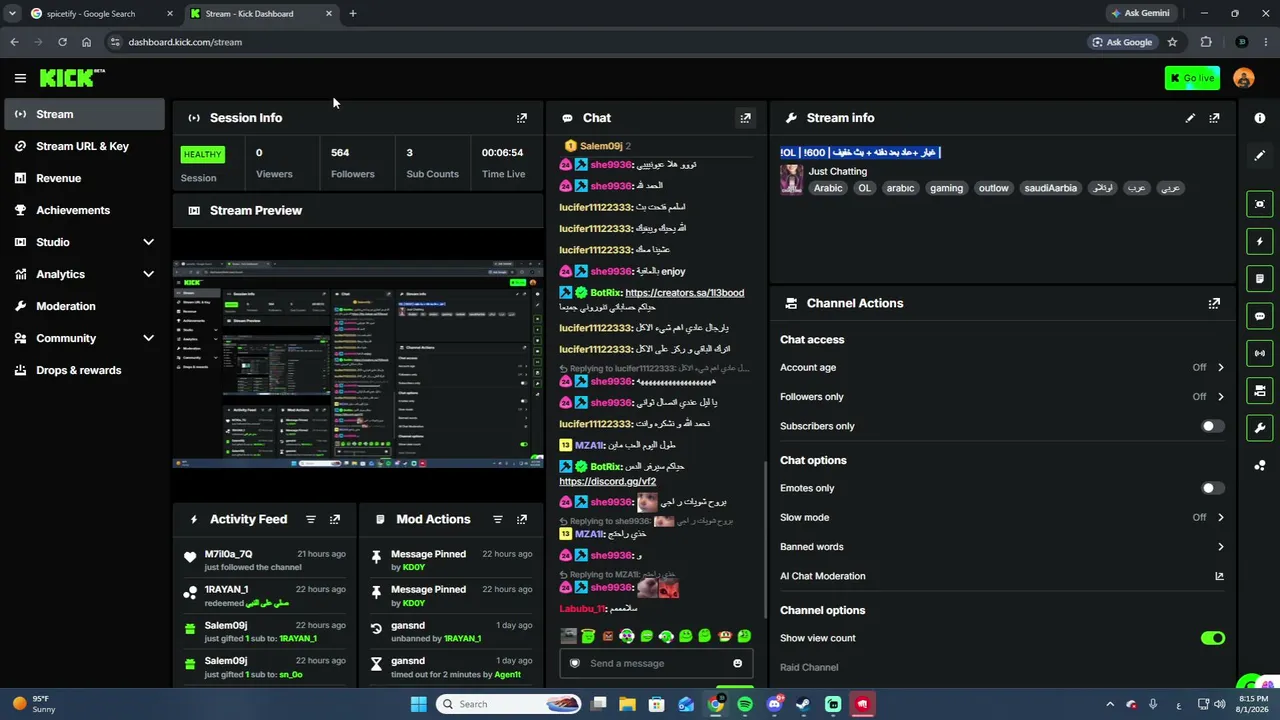Screen dimensions: 1280x720
Task: Click the Stream Preview thumbnail
Action: (x=358, y=364)
